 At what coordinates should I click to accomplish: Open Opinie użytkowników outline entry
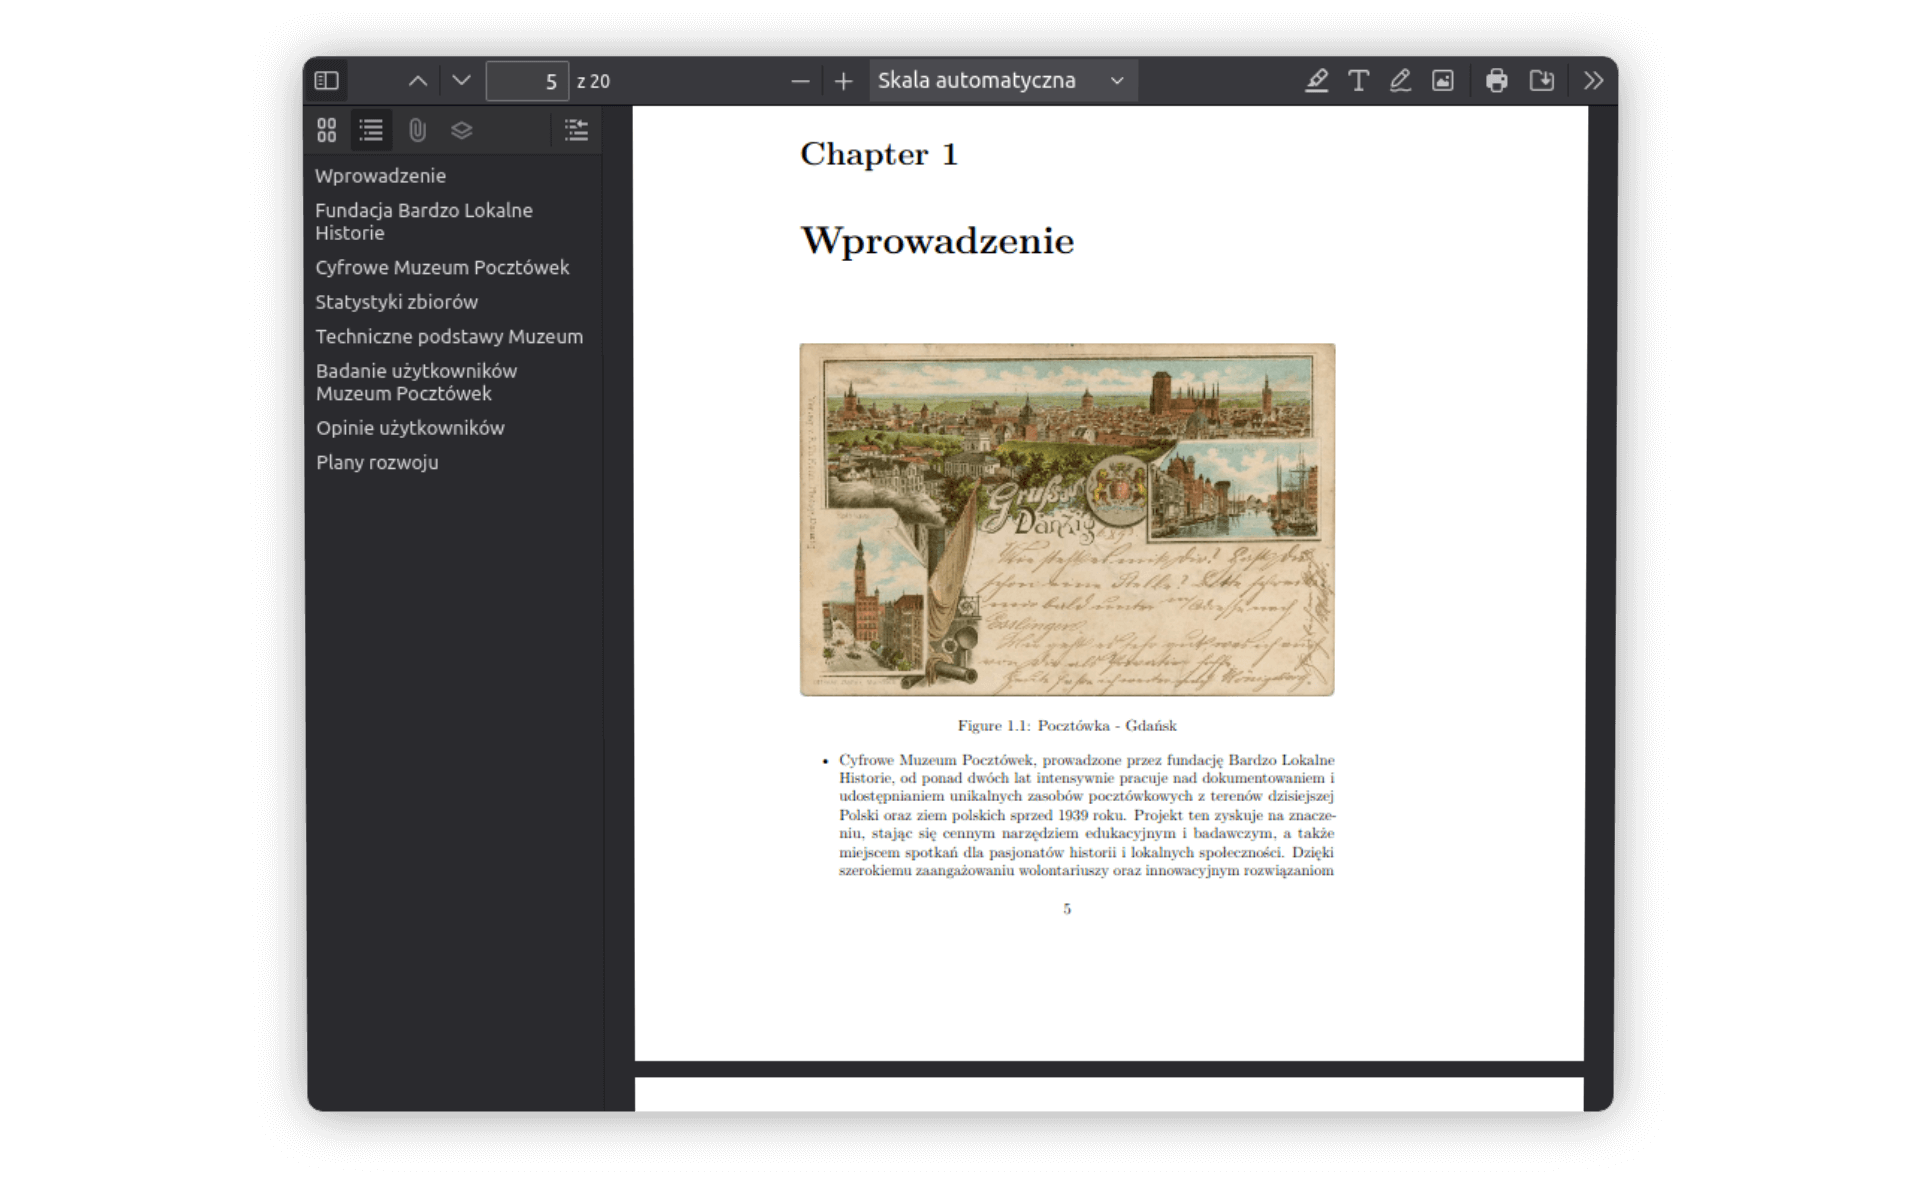(x=410, y=428)
